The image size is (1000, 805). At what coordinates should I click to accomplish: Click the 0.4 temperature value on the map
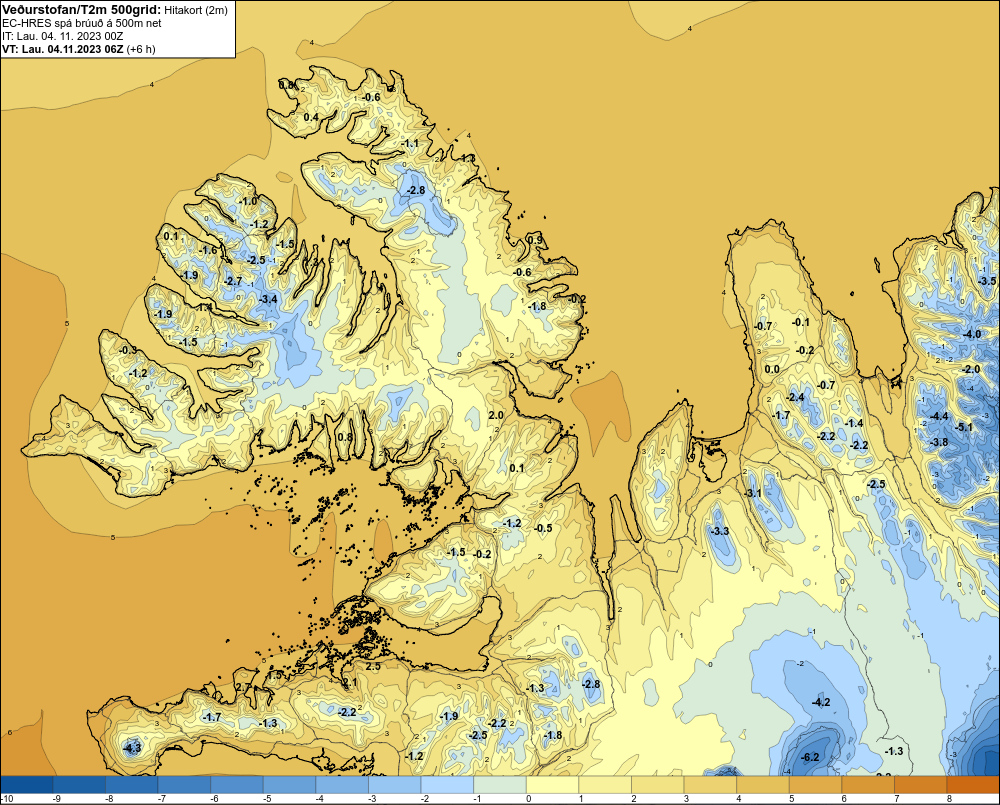(311, 117)
